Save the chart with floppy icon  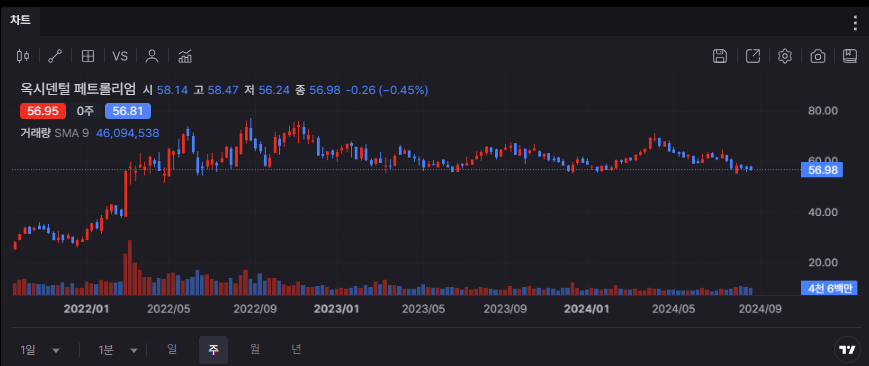pyautogui.click(x=720, y=56)
